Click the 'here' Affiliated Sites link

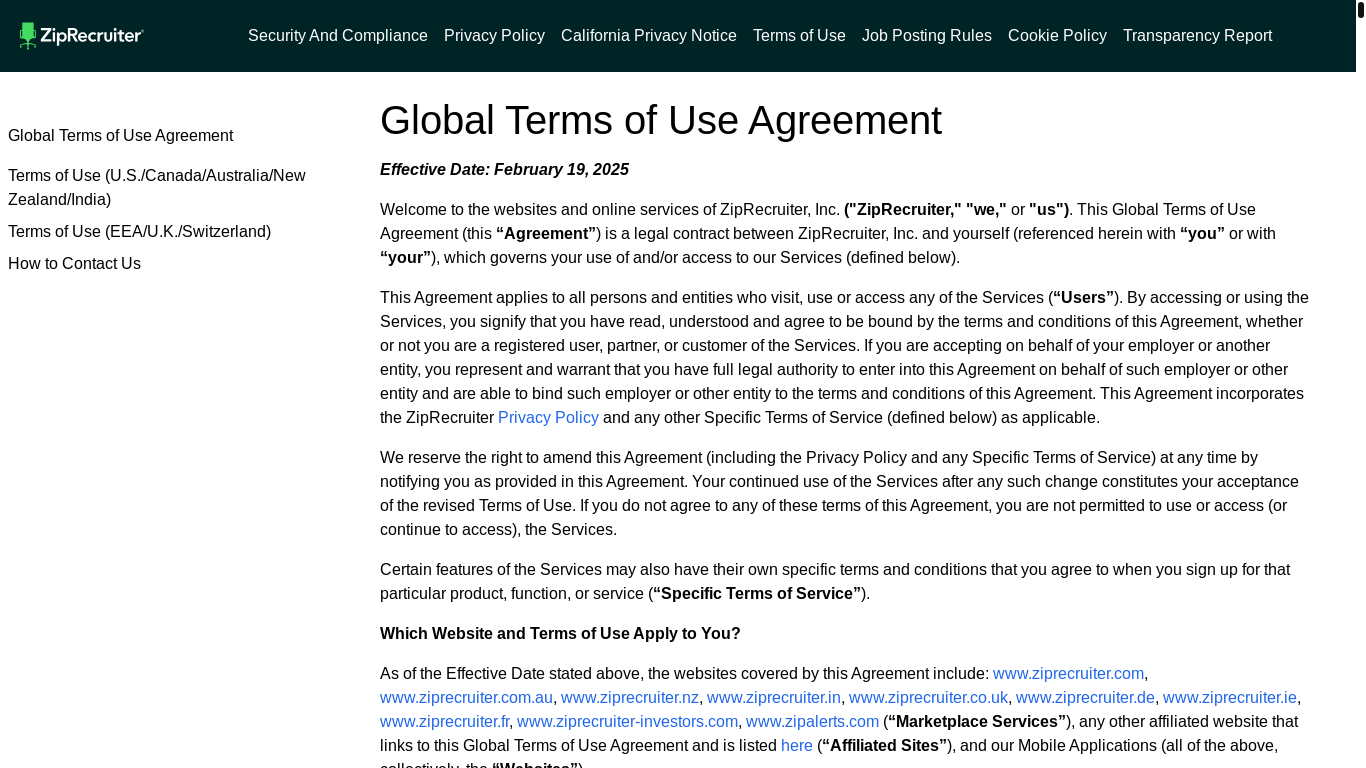click(x=797, y=746)
